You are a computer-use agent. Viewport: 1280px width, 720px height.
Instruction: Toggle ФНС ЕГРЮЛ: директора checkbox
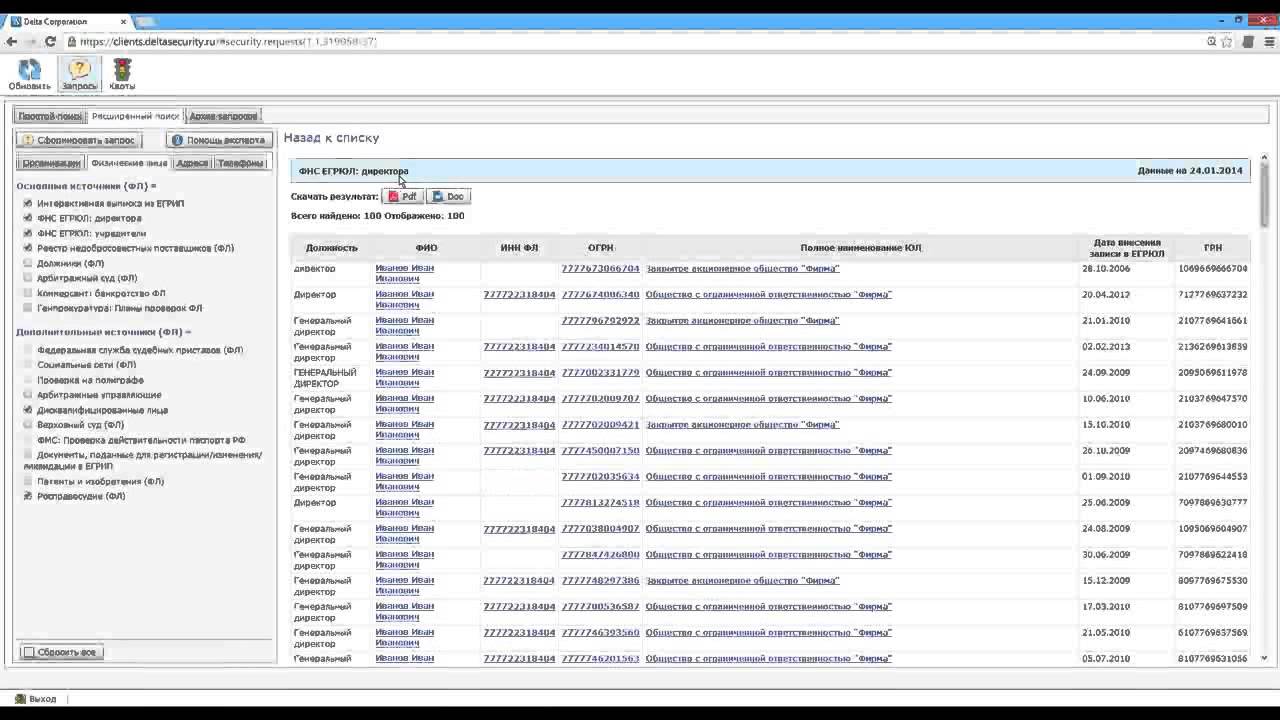click(x=28, y=218)
